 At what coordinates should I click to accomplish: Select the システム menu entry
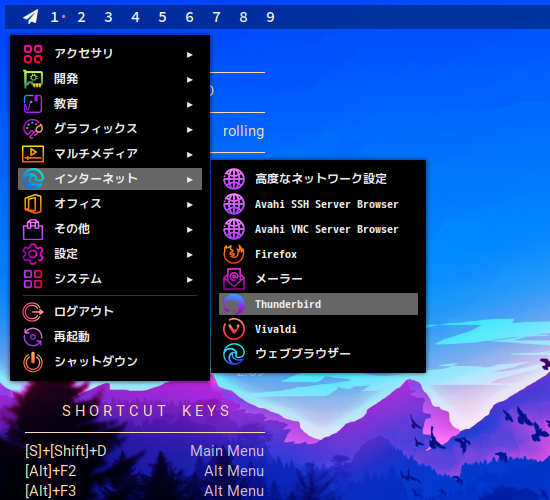point(110,279)
